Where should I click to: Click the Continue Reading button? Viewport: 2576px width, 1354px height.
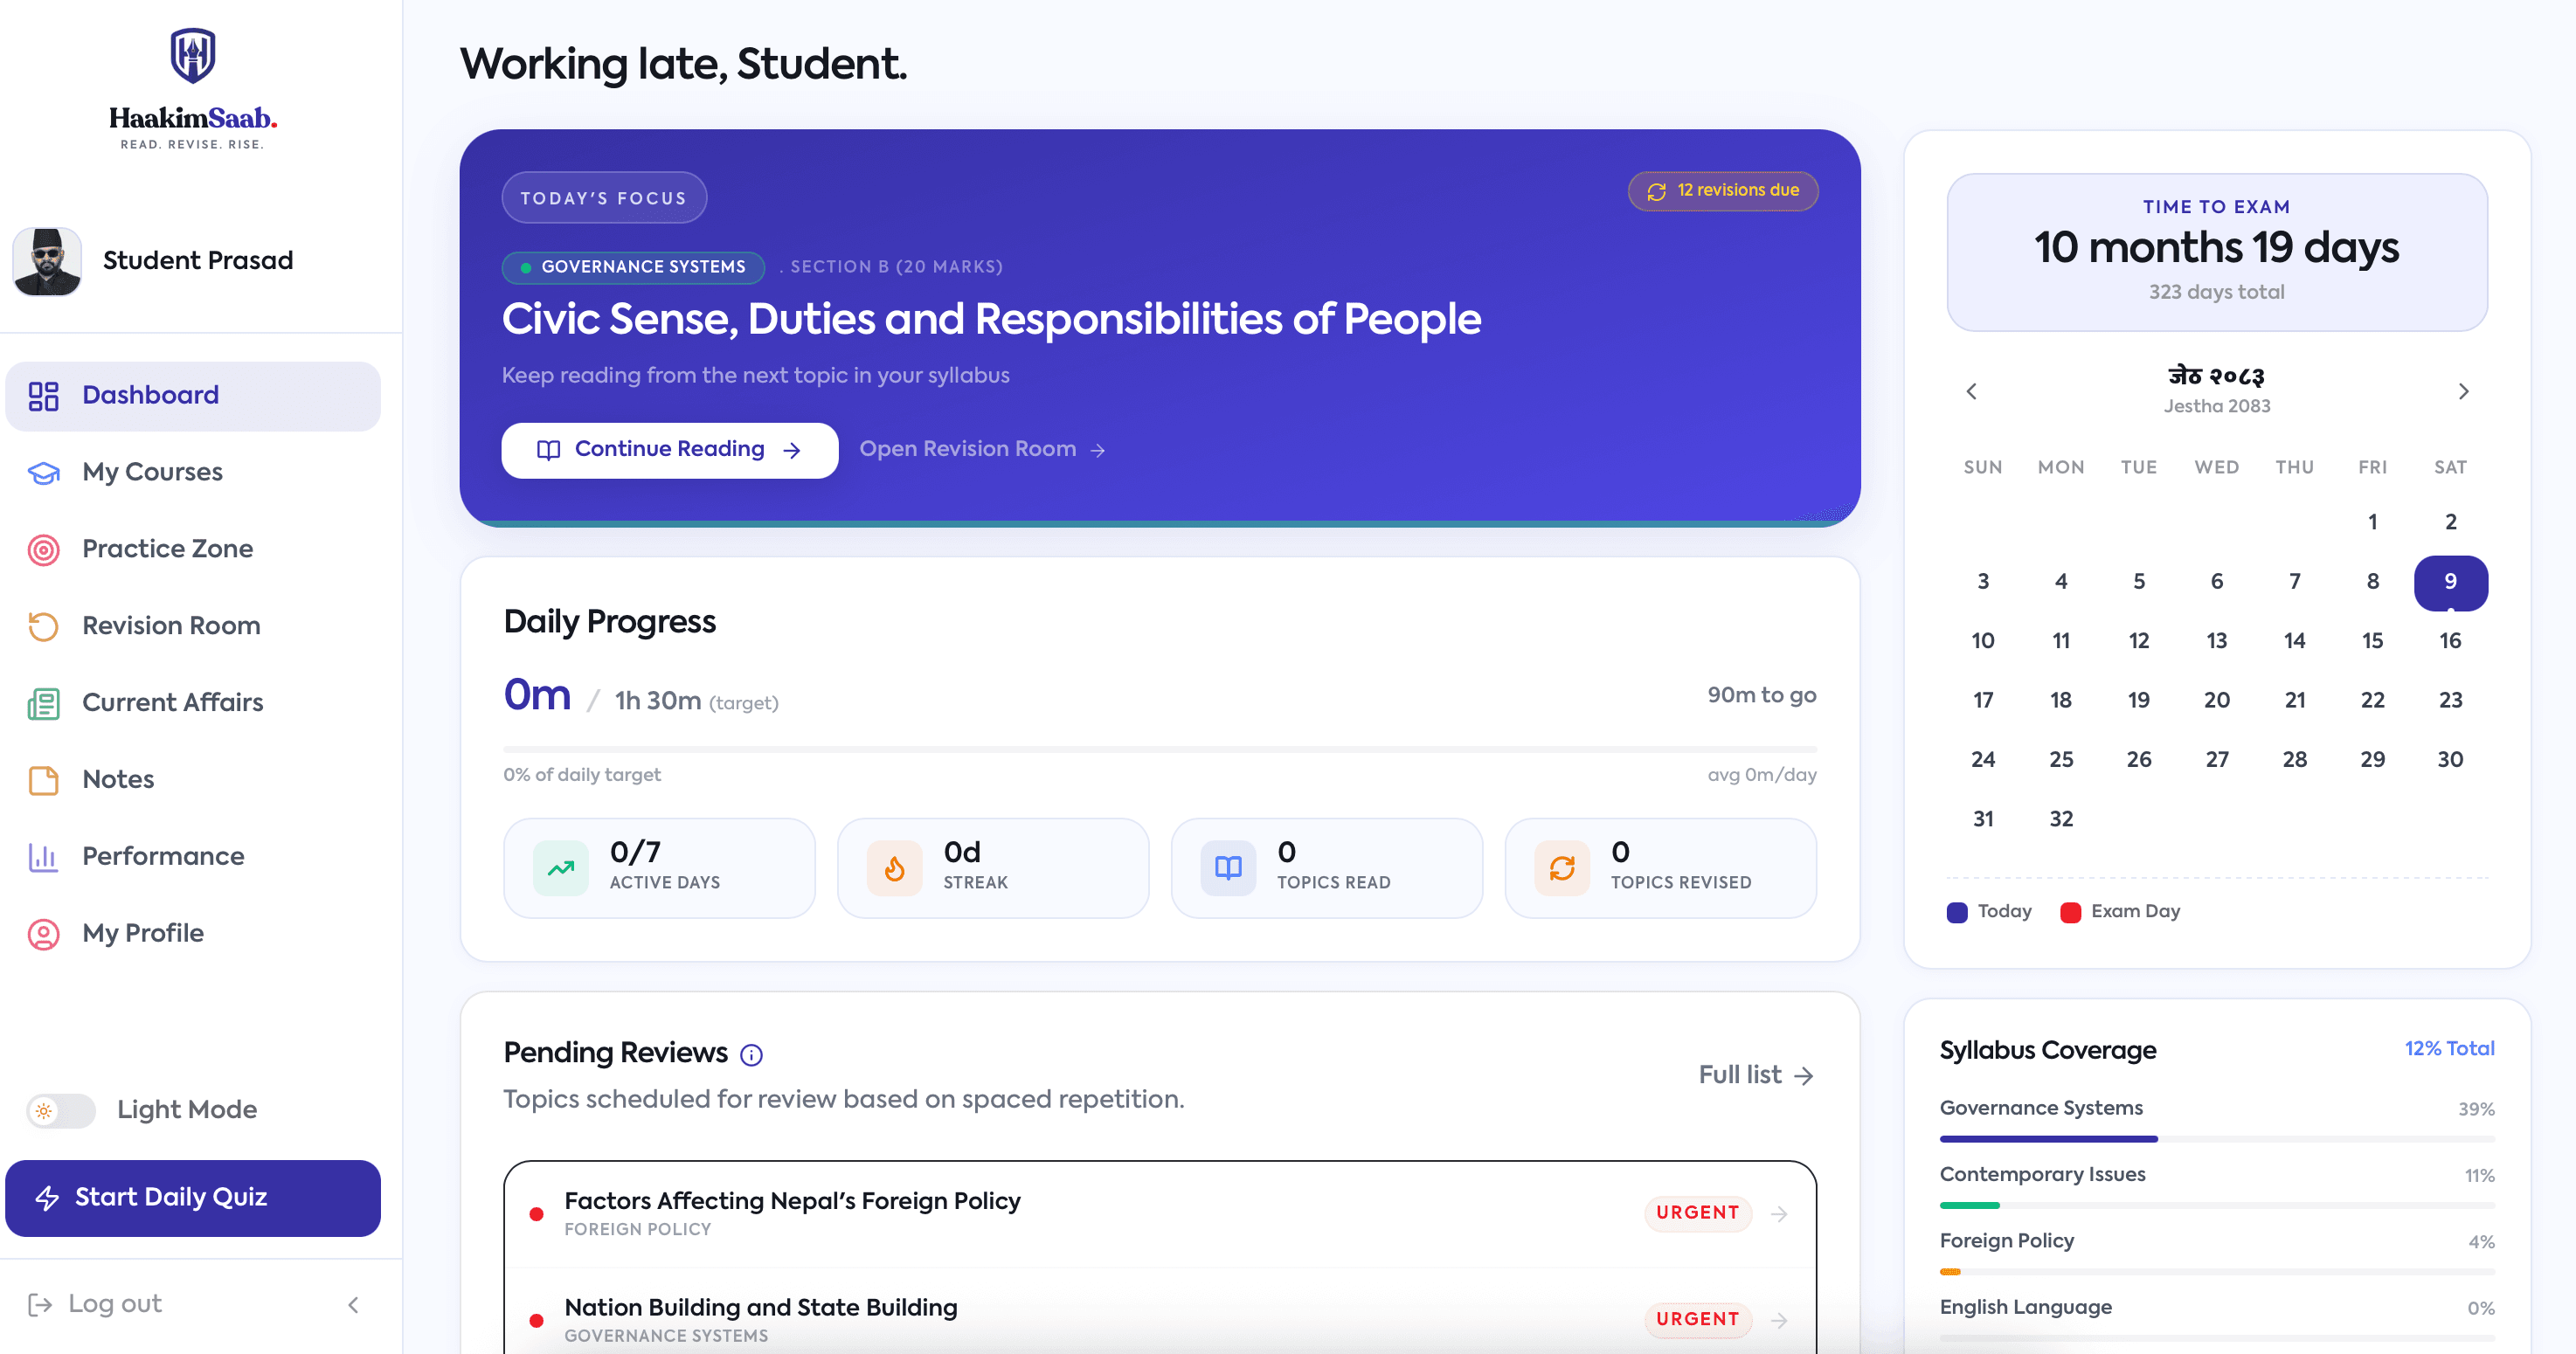point(669,450)
